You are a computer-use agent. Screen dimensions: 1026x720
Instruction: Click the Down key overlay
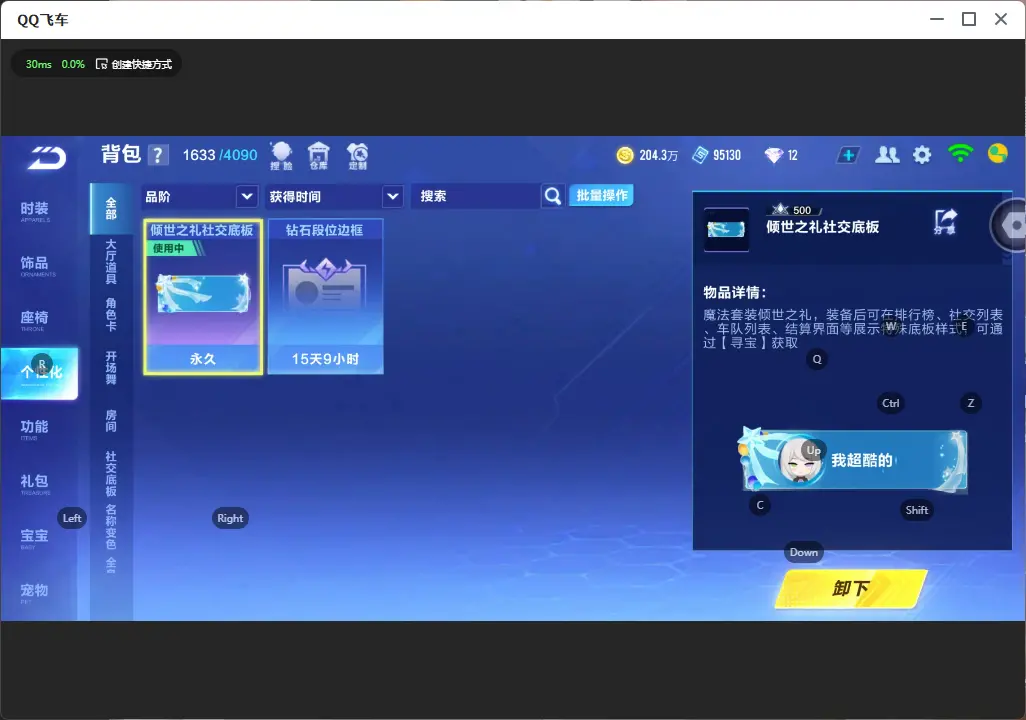pyautogui.click(x=804, y=552)
